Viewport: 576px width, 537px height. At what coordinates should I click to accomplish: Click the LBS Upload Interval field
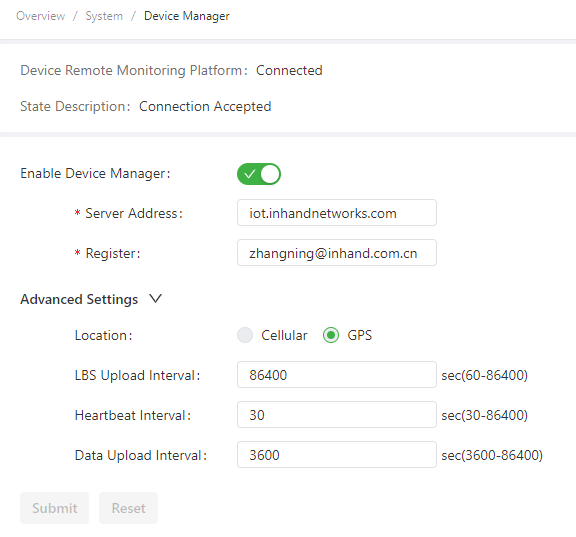pos(337,375)
